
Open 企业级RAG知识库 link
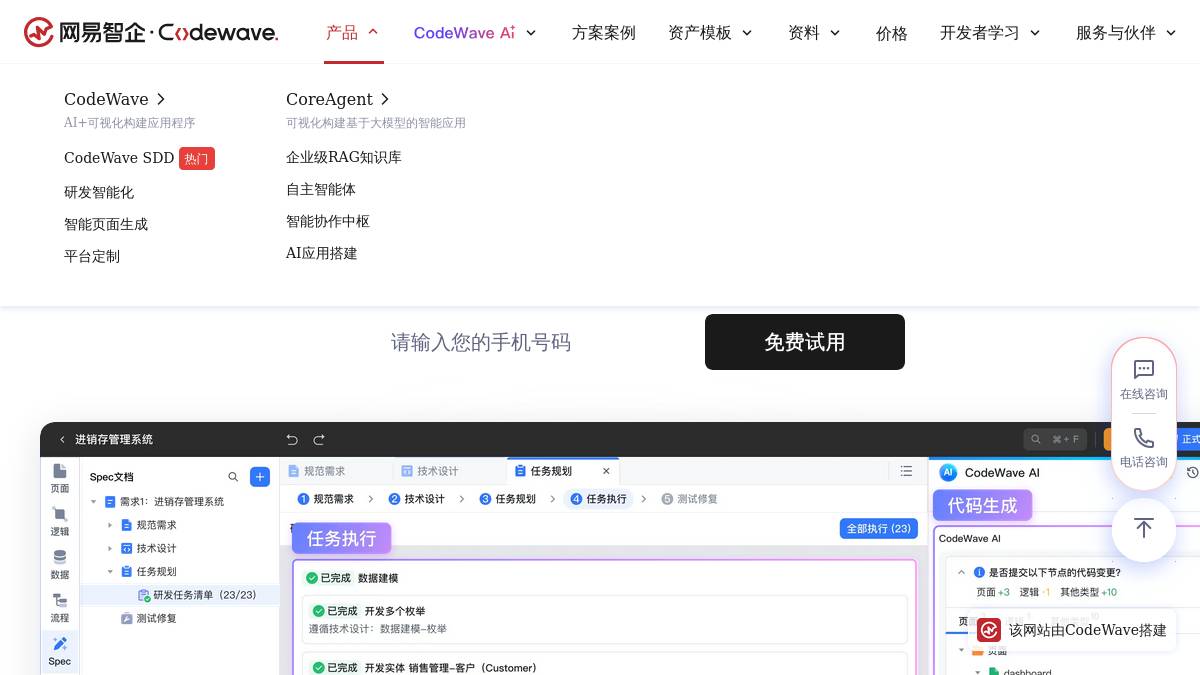pyautogui.click(x=344, y=157)
